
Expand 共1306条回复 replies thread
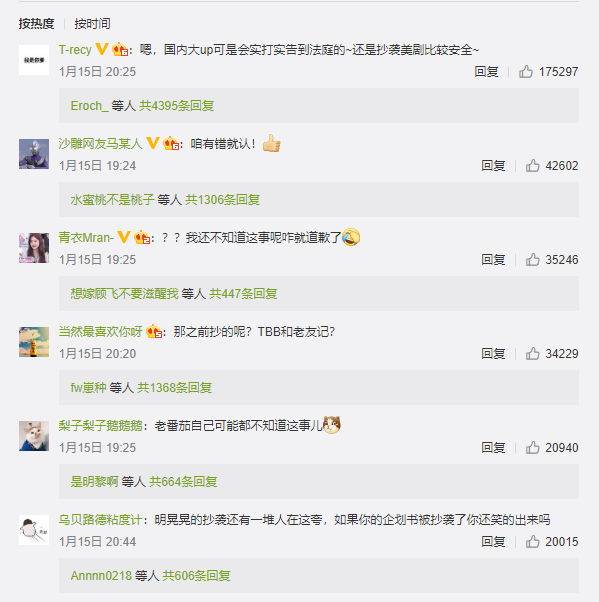click(x=222, y=200)
